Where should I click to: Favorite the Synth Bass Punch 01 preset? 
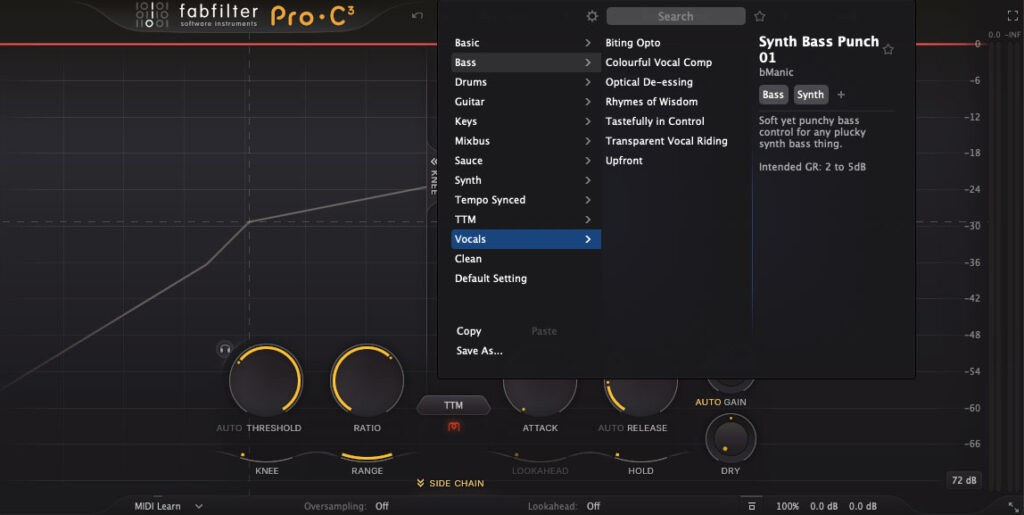[x=888, y=50]
